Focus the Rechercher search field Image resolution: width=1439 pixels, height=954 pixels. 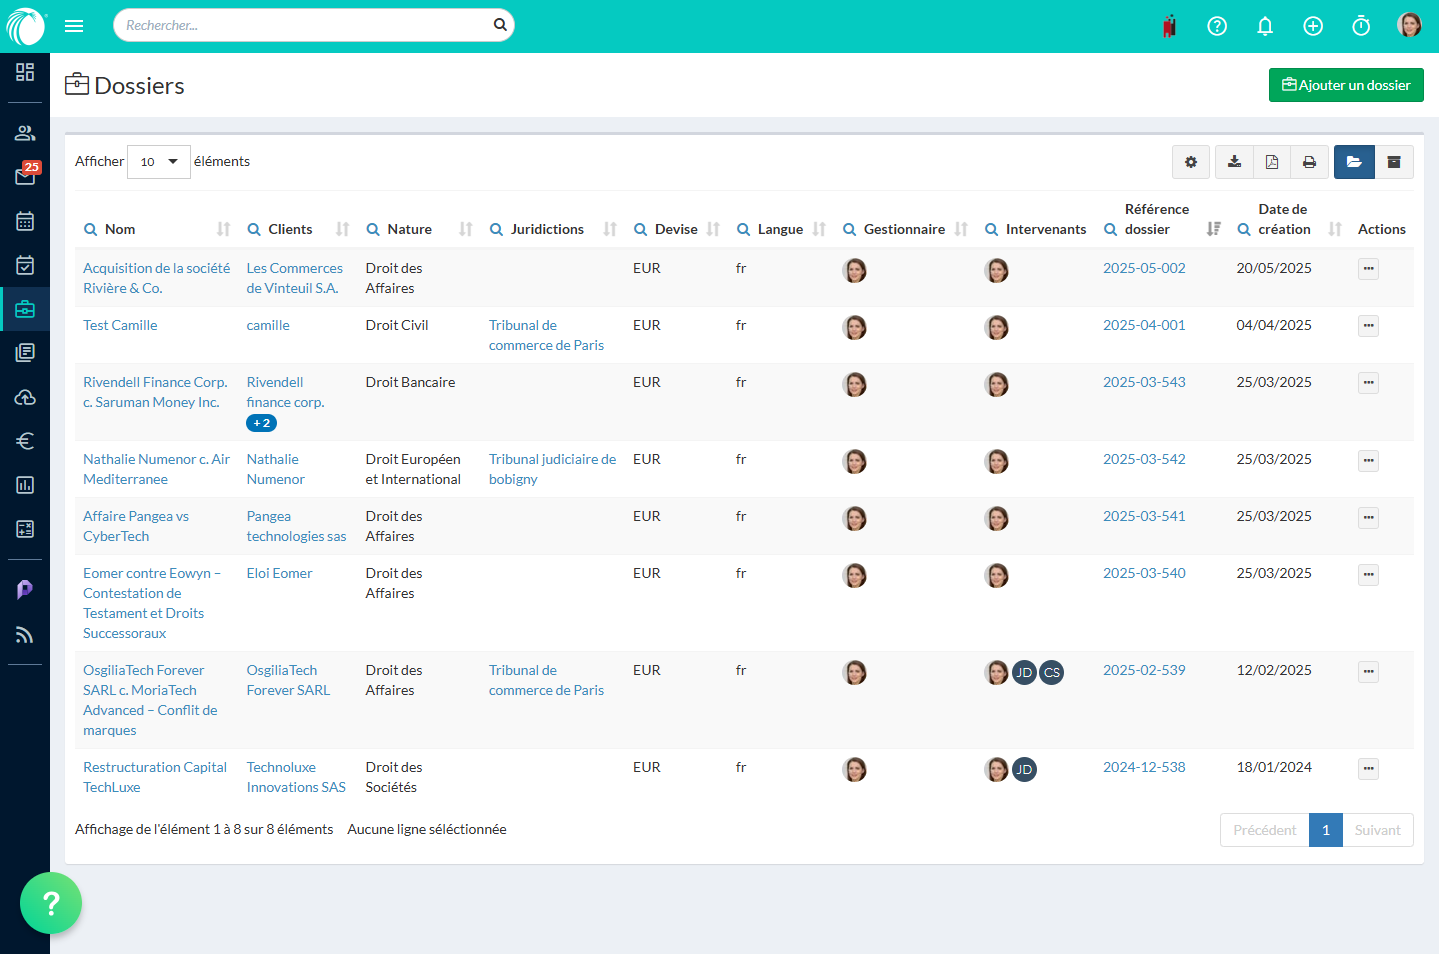pos(305,25)
